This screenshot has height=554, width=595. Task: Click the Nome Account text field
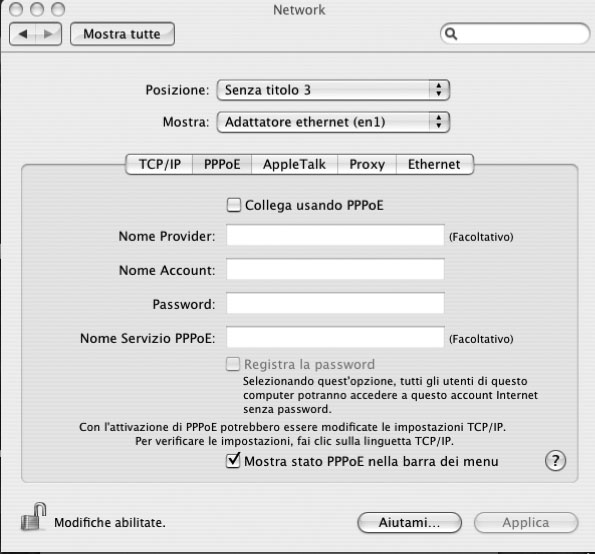point(335,269)
